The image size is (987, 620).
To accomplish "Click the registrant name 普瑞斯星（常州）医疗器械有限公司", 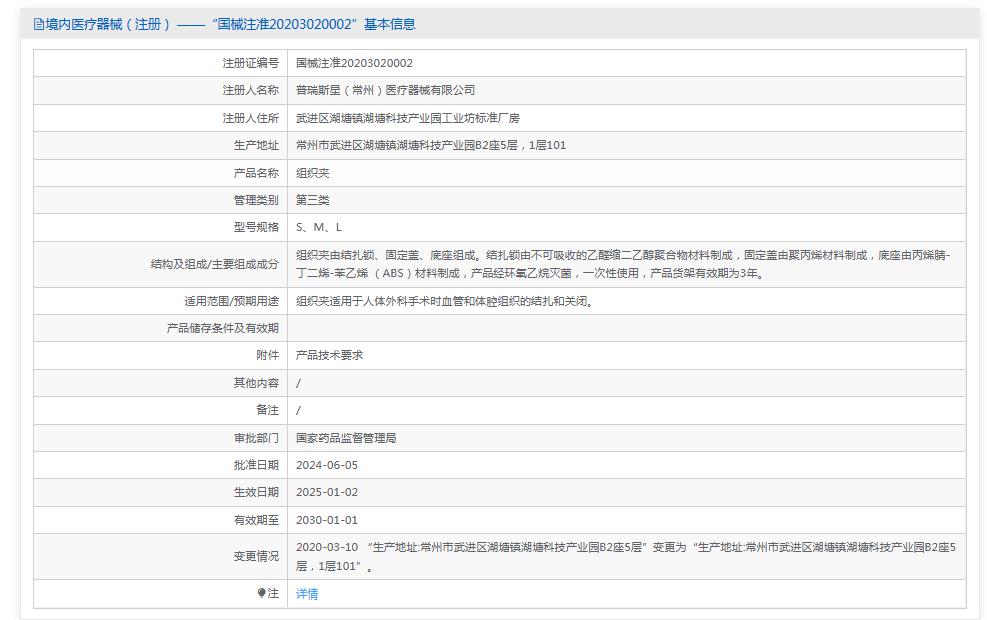I will pyautogui.click(x=385, y=91).
